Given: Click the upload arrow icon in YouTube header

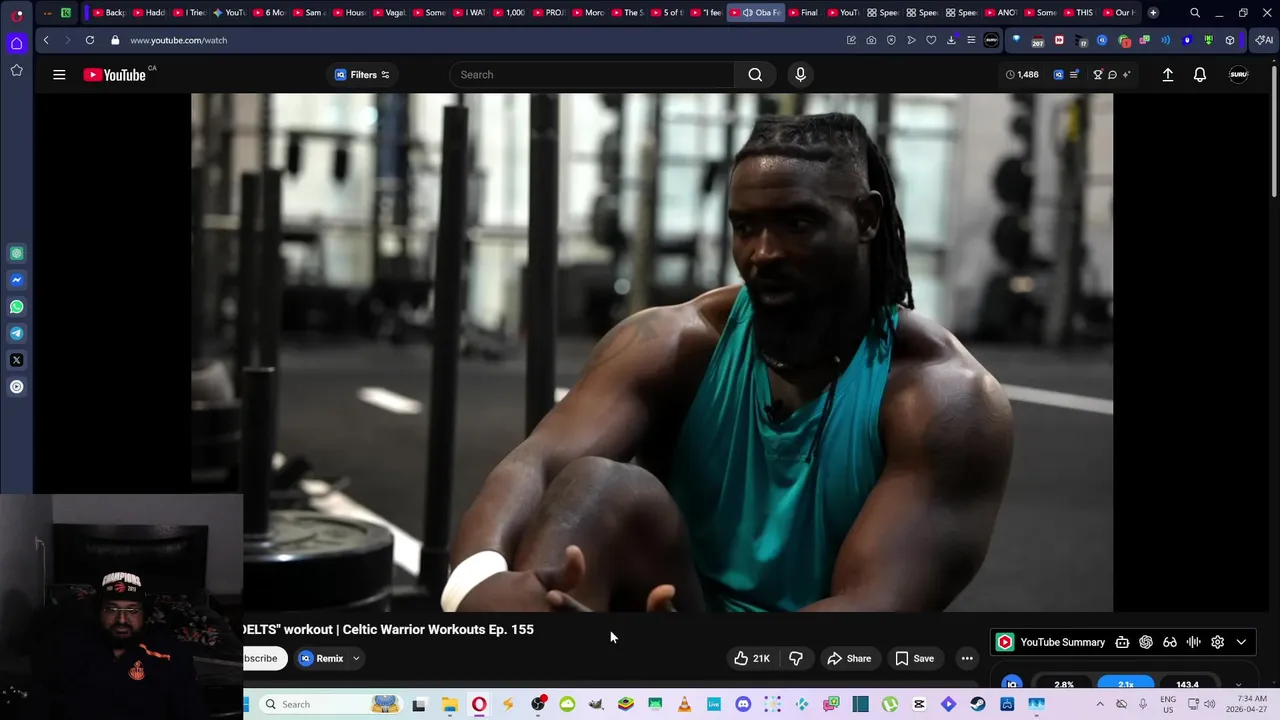Looking at the screenshot, I should point(1167,75).
